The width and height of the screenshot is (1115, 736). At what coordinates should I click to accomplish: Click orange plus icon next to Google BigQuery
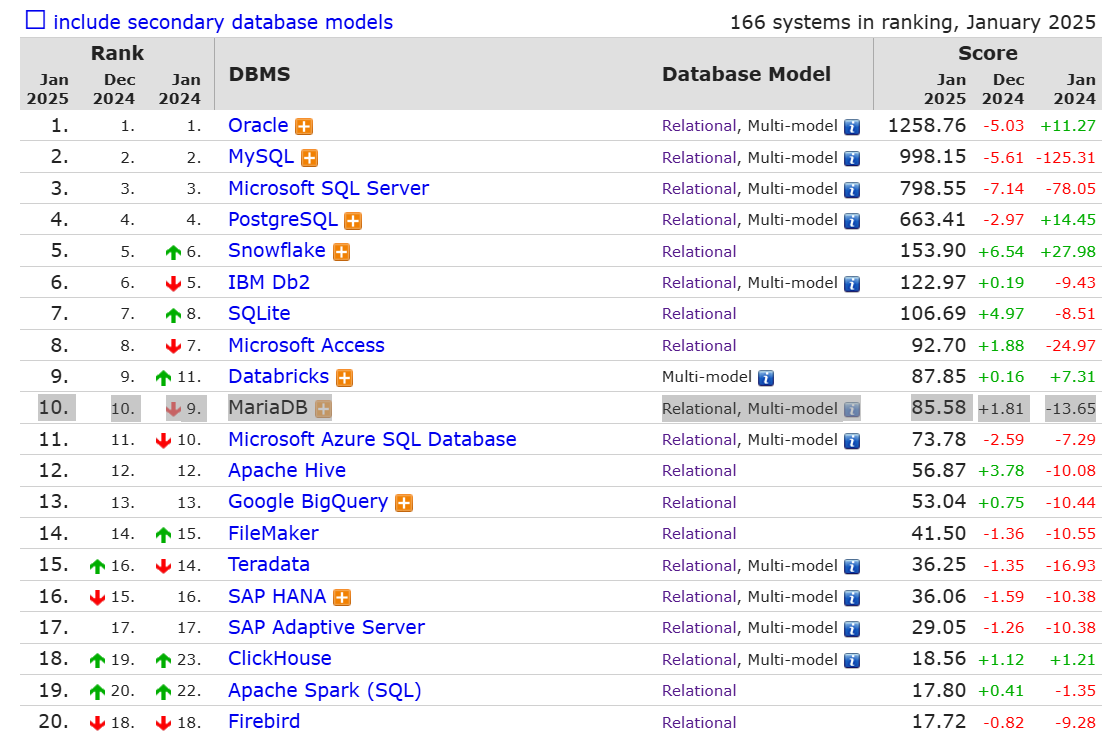click(x=404, y=503)
